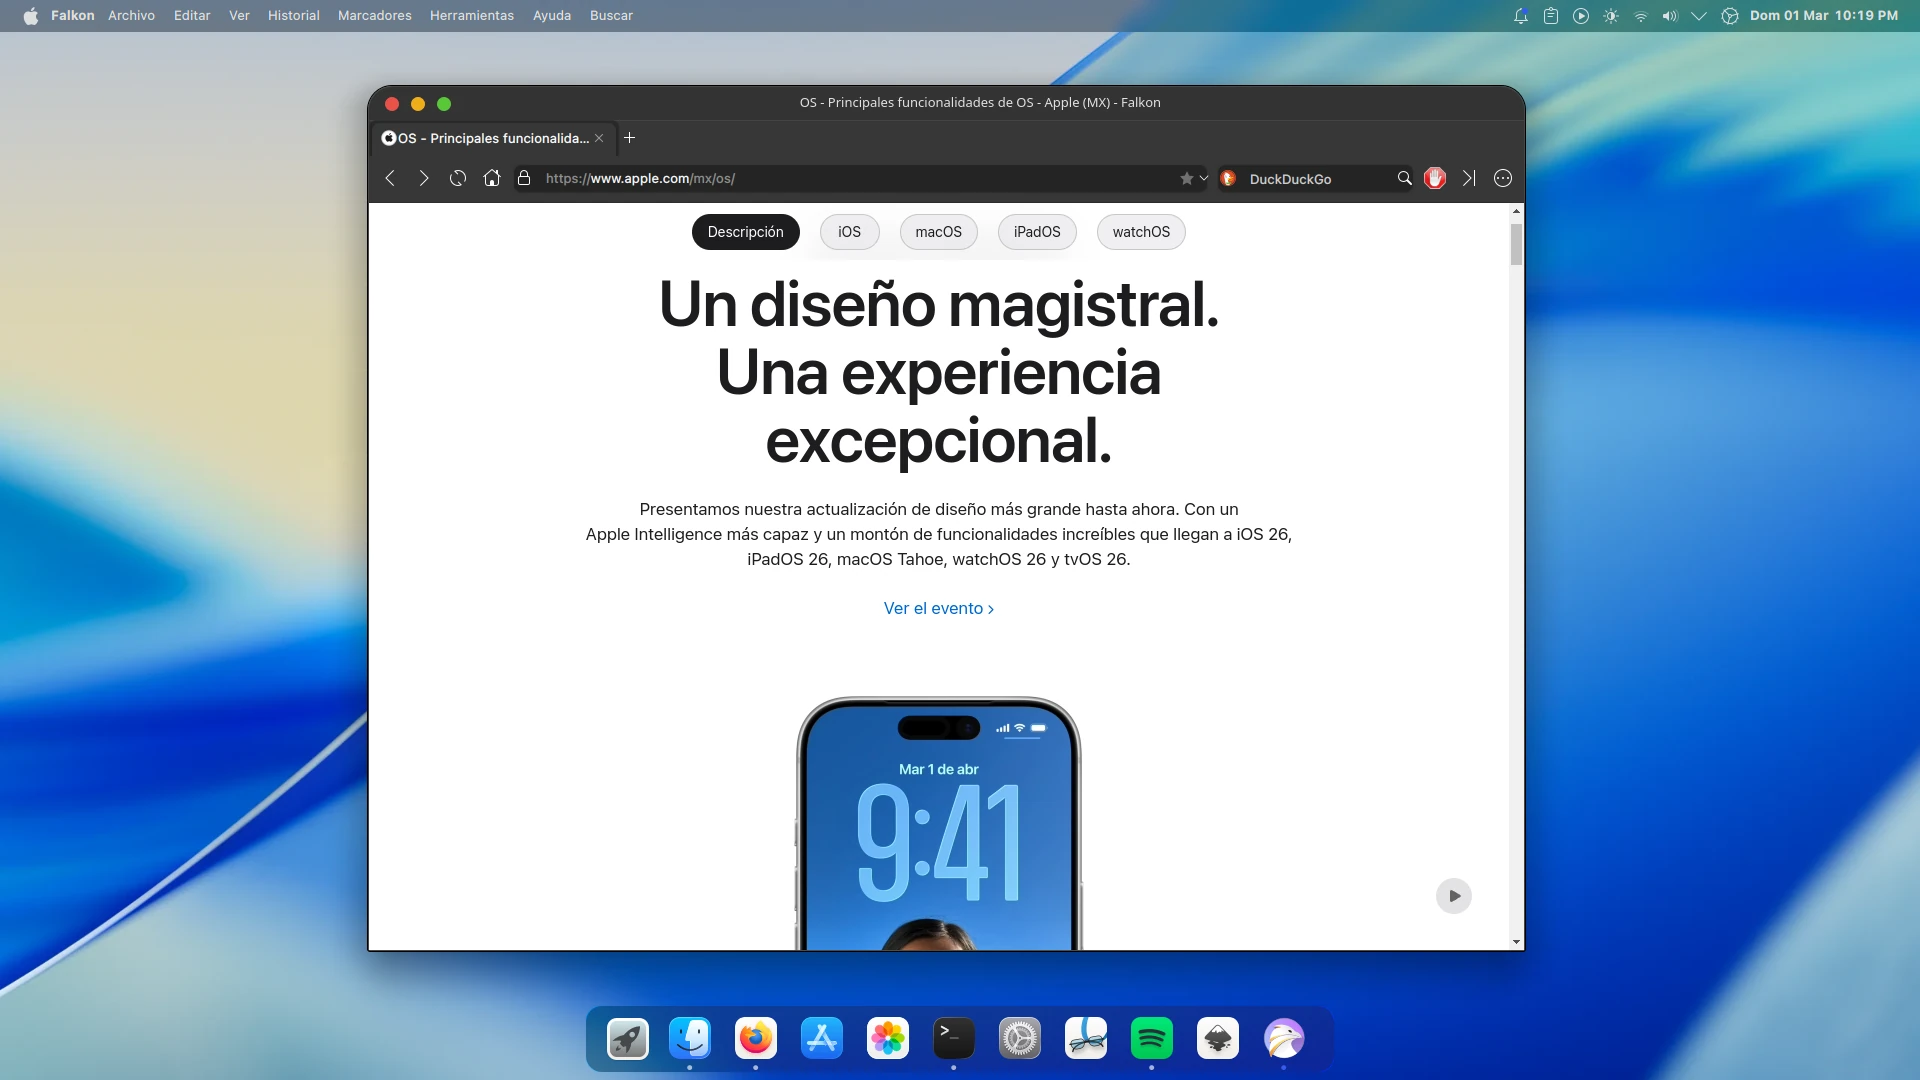This screenshot has width=1920, height=1080.
Task: Go to the home page icon
Action: 492,178
